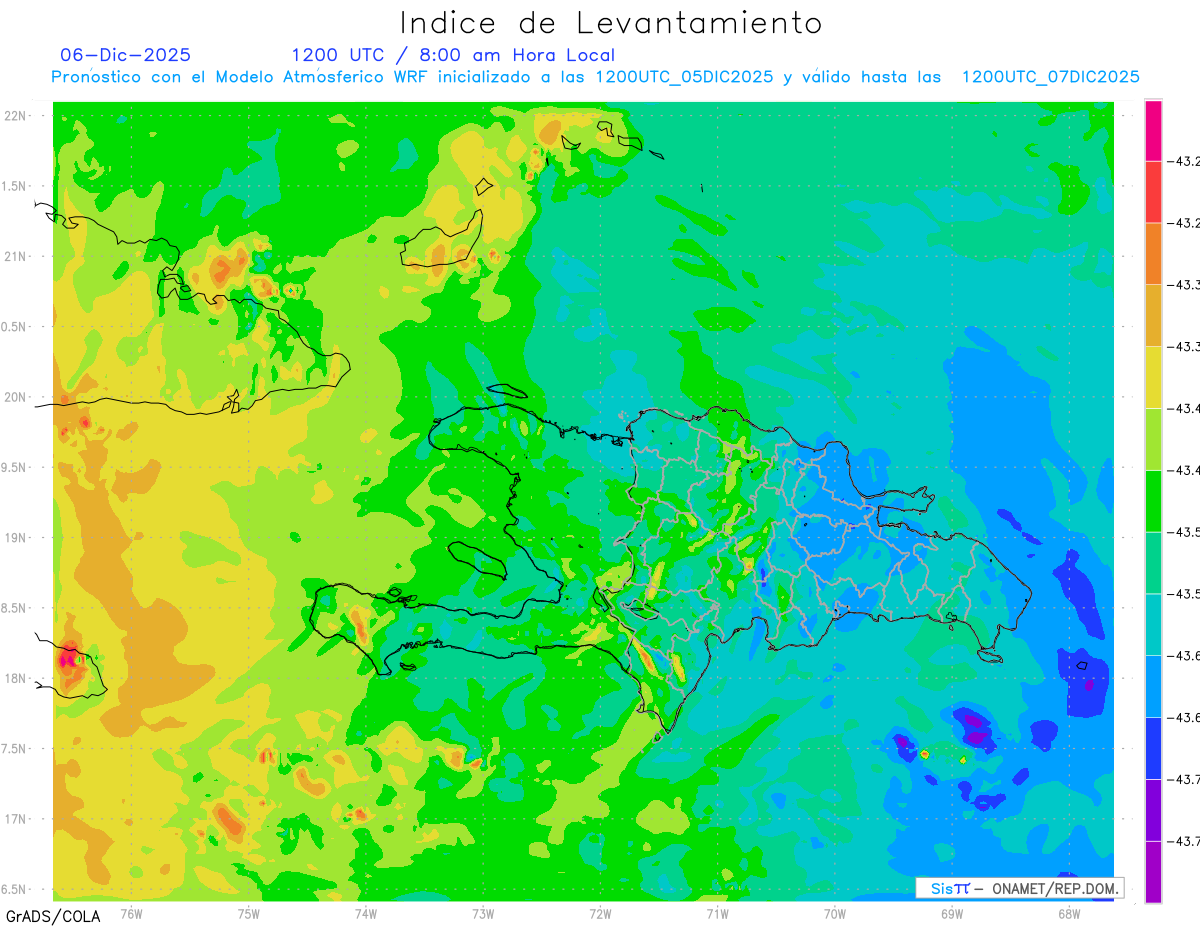Click the '18N' latitude label
Image resolution: width=1200 pixels, height=927 pixels.
[x=15, y=678]
